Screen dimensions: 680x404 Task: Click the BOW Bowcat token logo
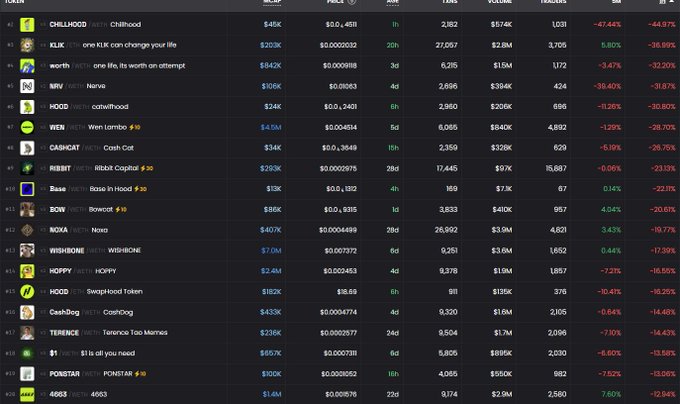point(27,209)
